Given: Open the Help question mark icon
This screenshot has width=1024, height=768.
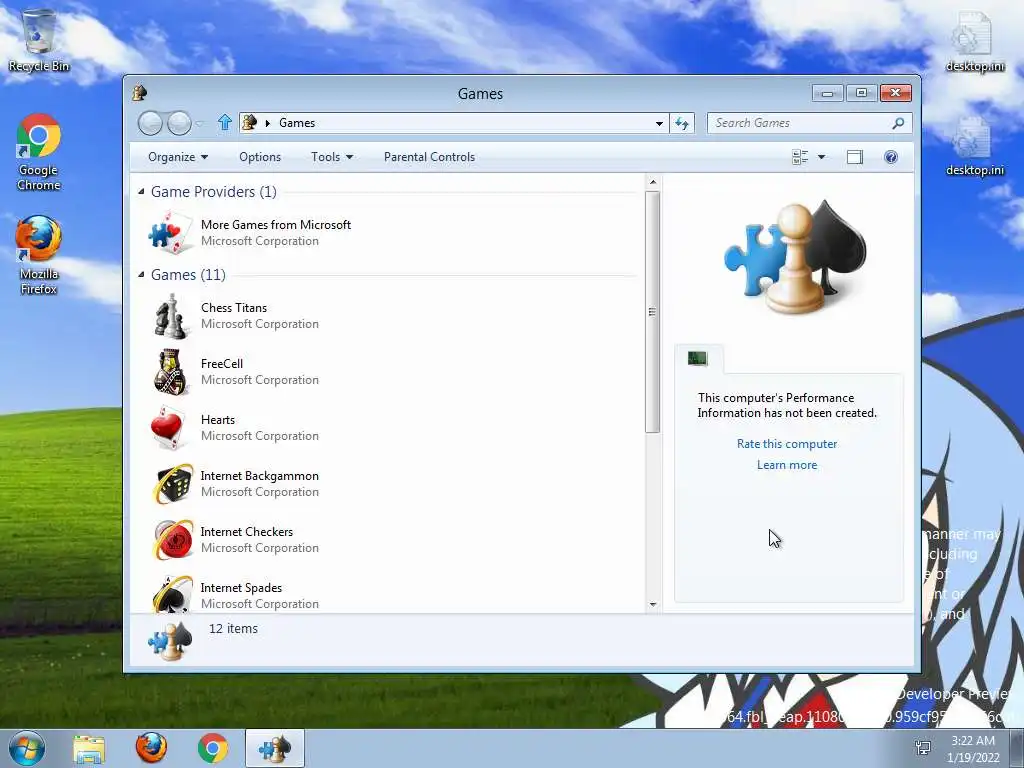Looking at the screenshot, I should (891, 157).
